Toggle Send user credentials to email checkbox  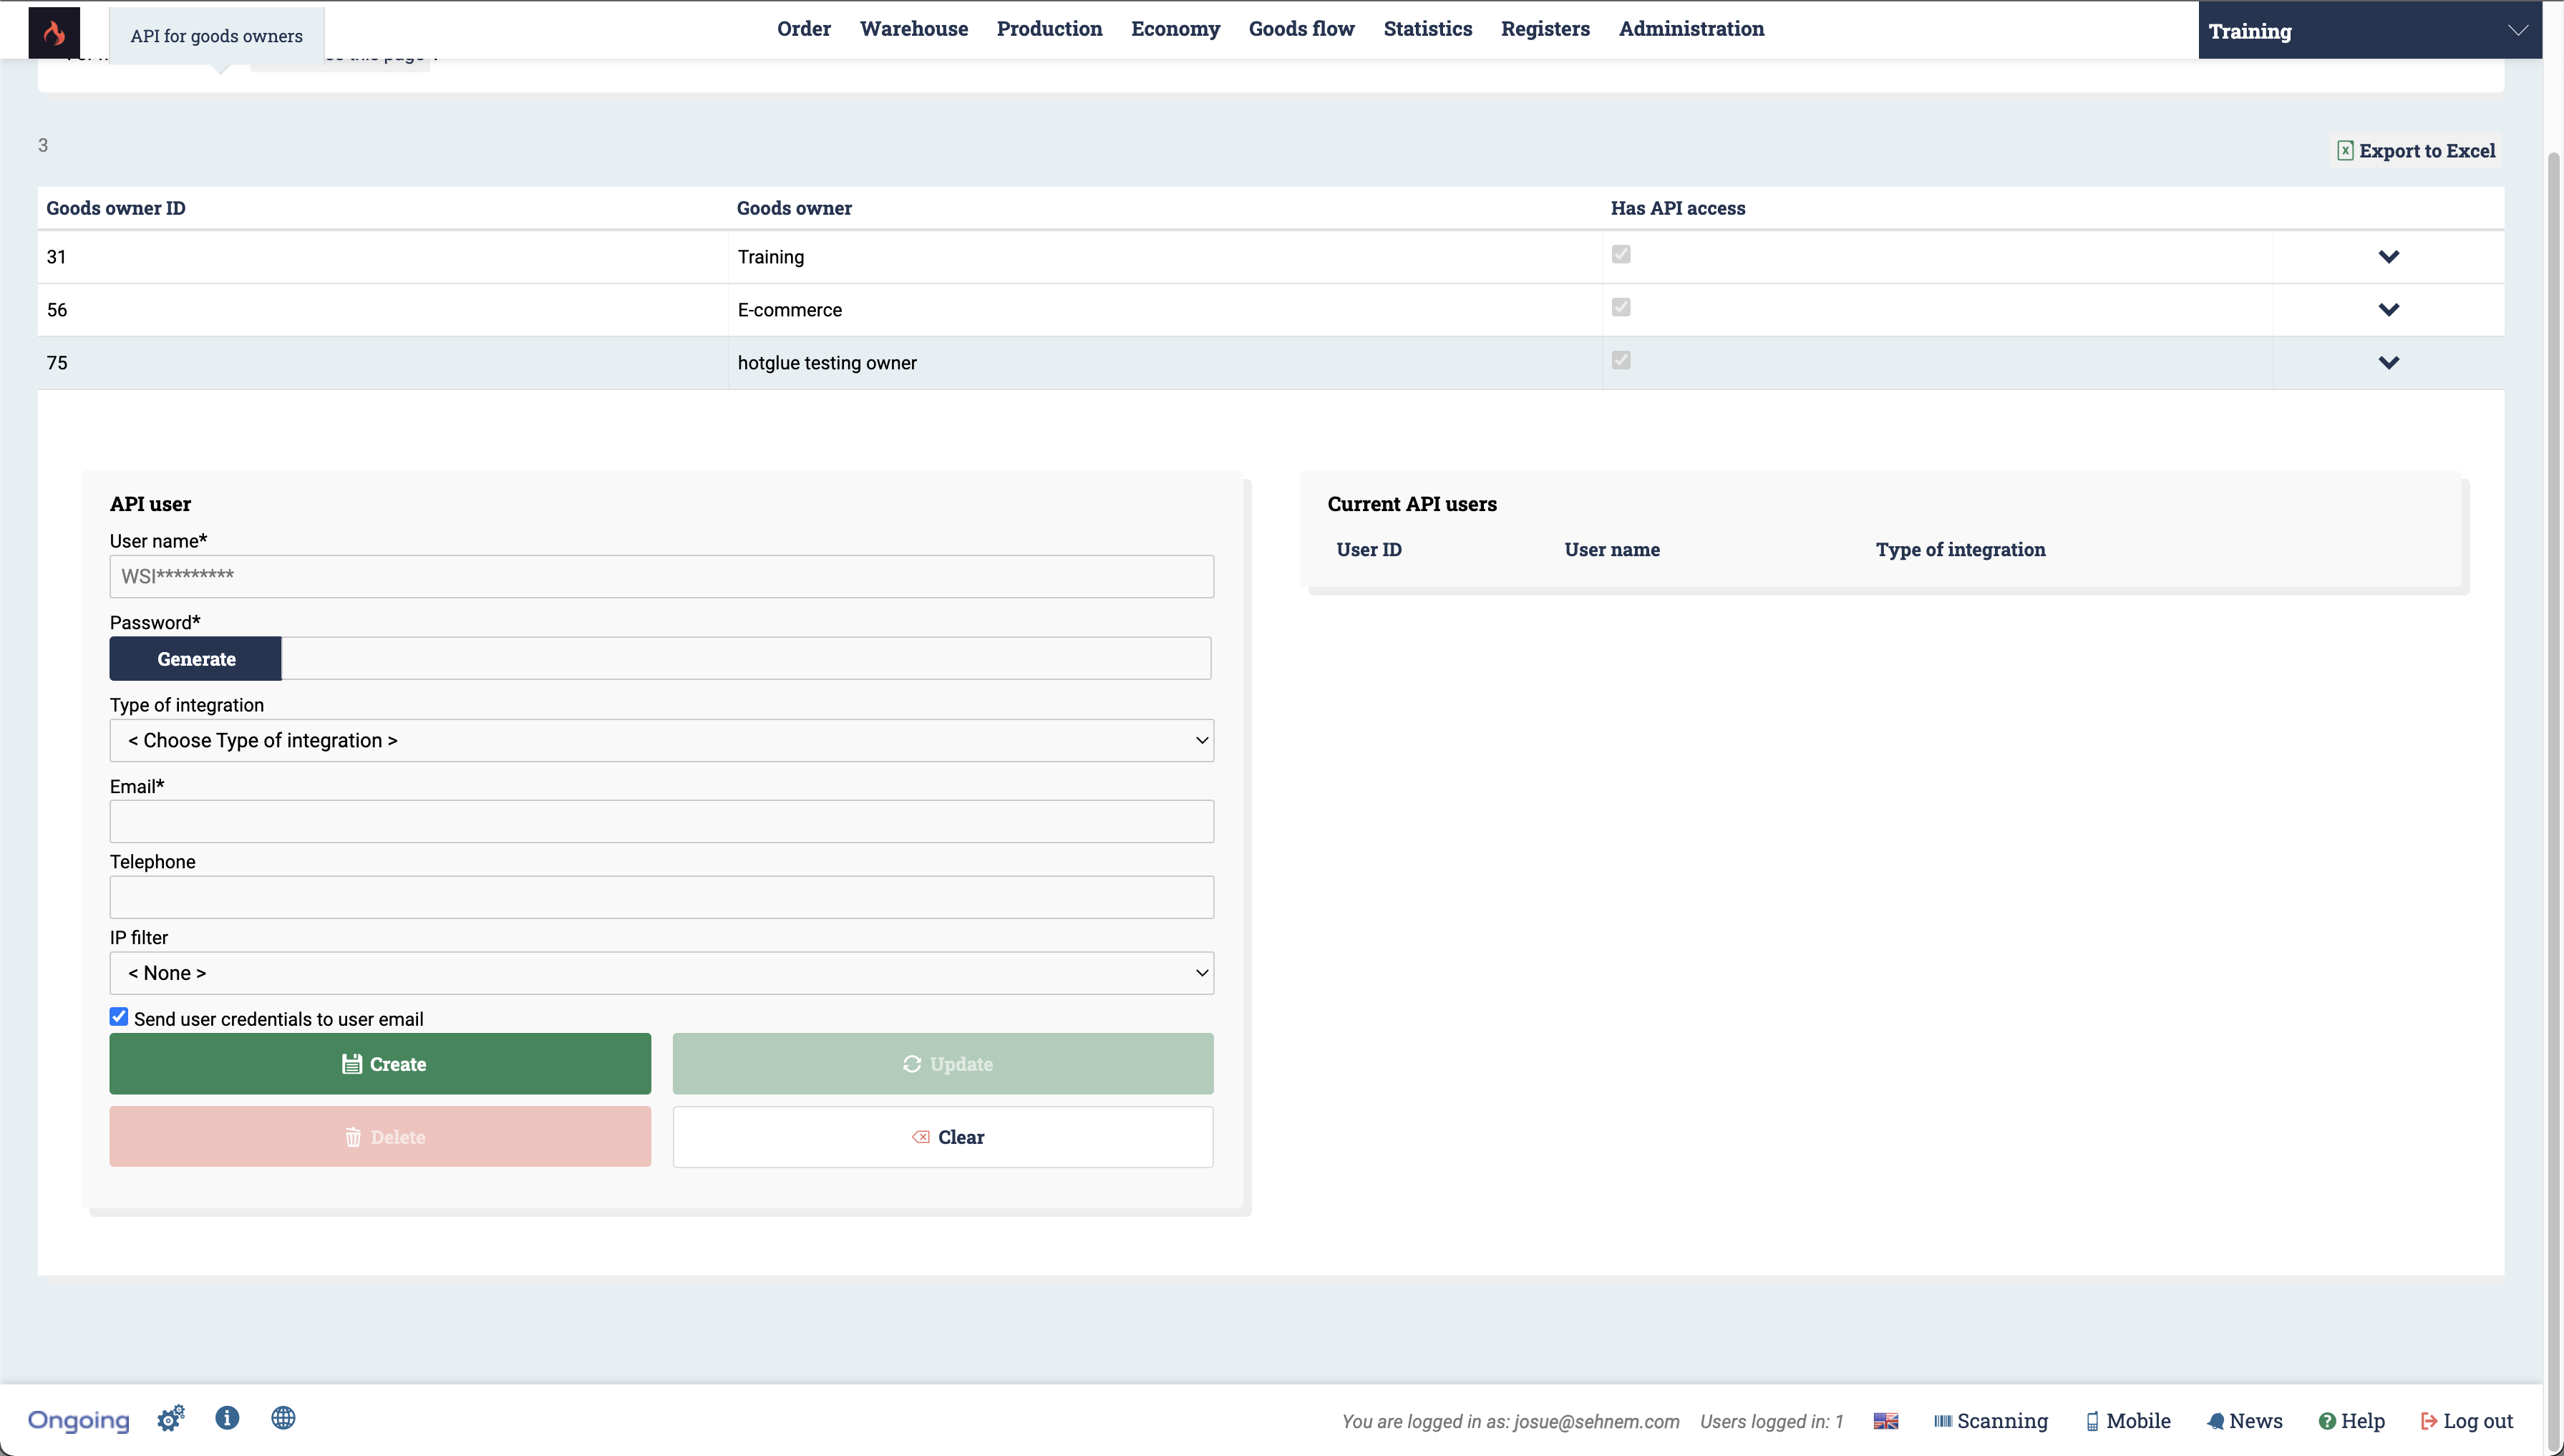(119, 1017)
